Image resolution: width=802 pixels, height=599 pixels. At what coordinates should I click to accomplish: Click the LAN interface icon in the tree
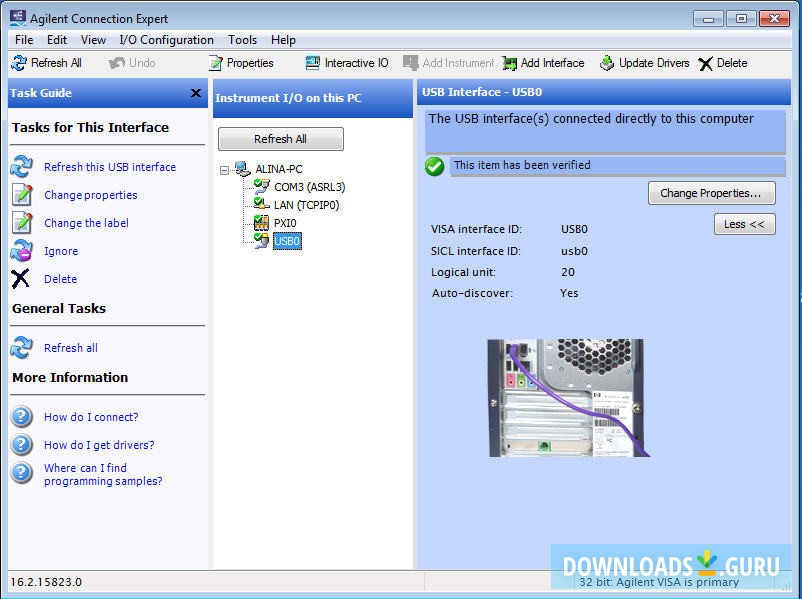pyautogui.click(x=261, y=204)
